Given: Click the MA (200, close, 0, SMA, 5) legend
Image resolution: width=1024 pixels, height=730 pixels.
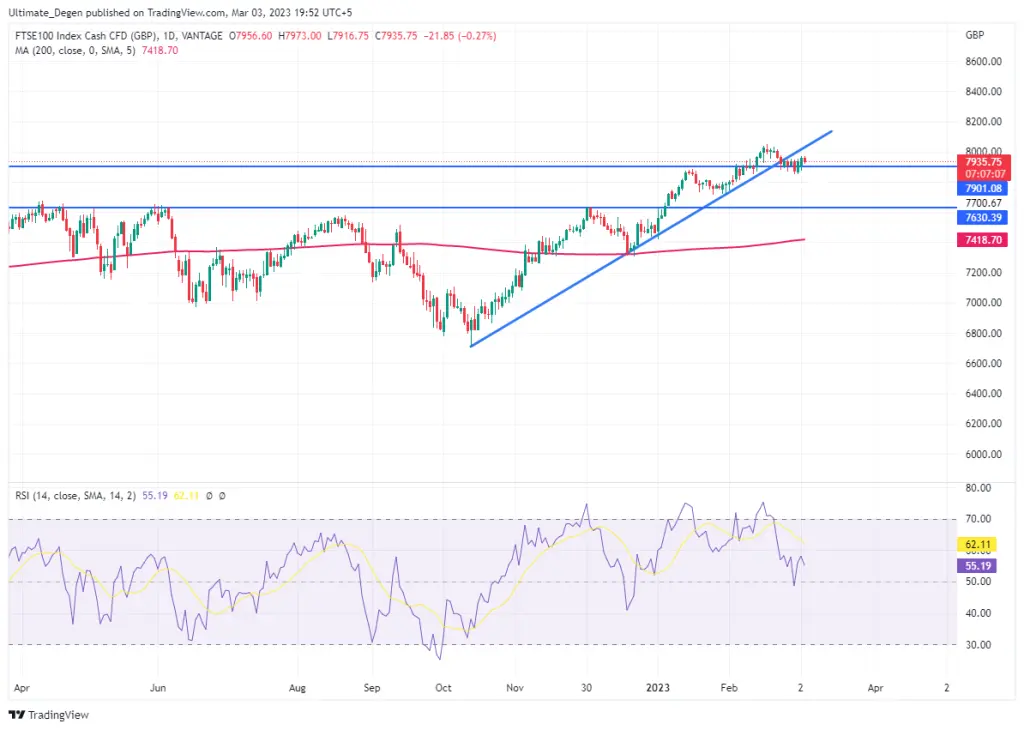Looking at the screenshot, I should [x=76, y=50].
